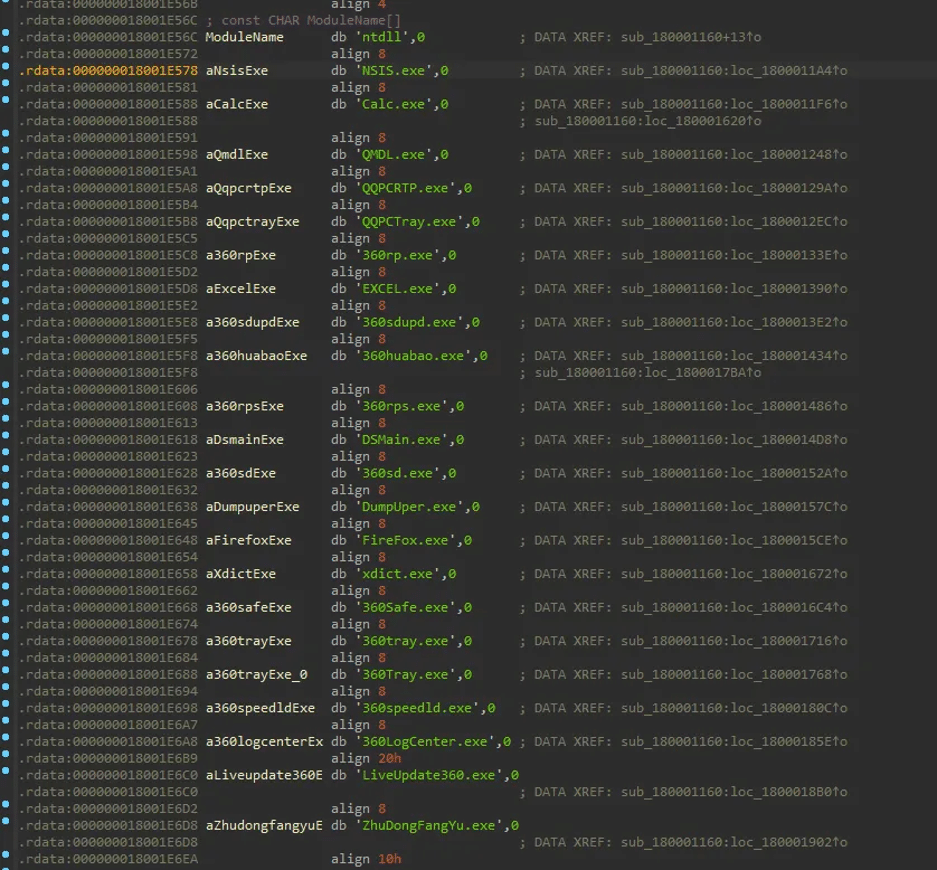Click the a360sdupdExe label
Screen dimensions: 937x870
(x=252, y=322)
